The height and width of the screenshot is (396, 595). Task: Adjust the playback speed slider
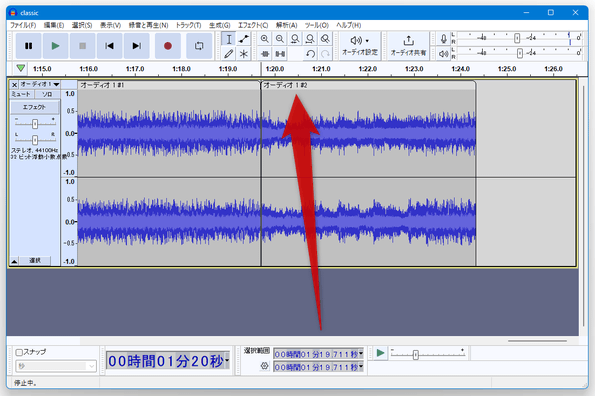(416, 355)
